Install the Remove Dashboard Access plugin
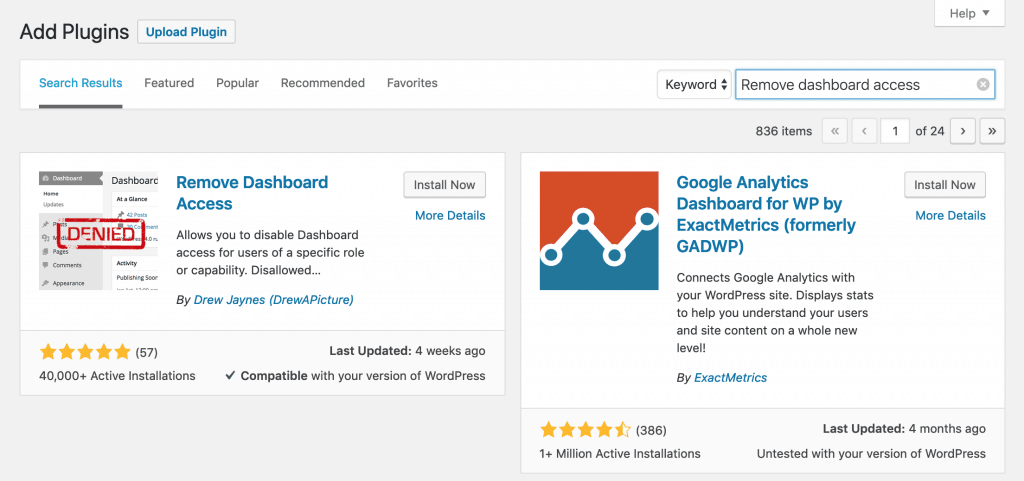The image size is (1024, 481). coord(445,185)
